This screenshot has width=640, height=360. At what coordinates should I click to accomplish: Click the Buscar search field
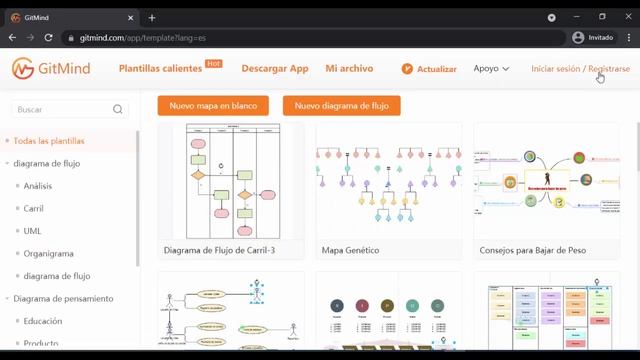pos(69,109)
